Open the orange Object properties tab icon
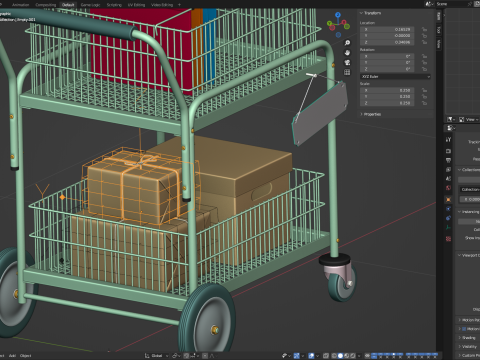This screenshot has width=480, height=360. [x=448, y=200]
